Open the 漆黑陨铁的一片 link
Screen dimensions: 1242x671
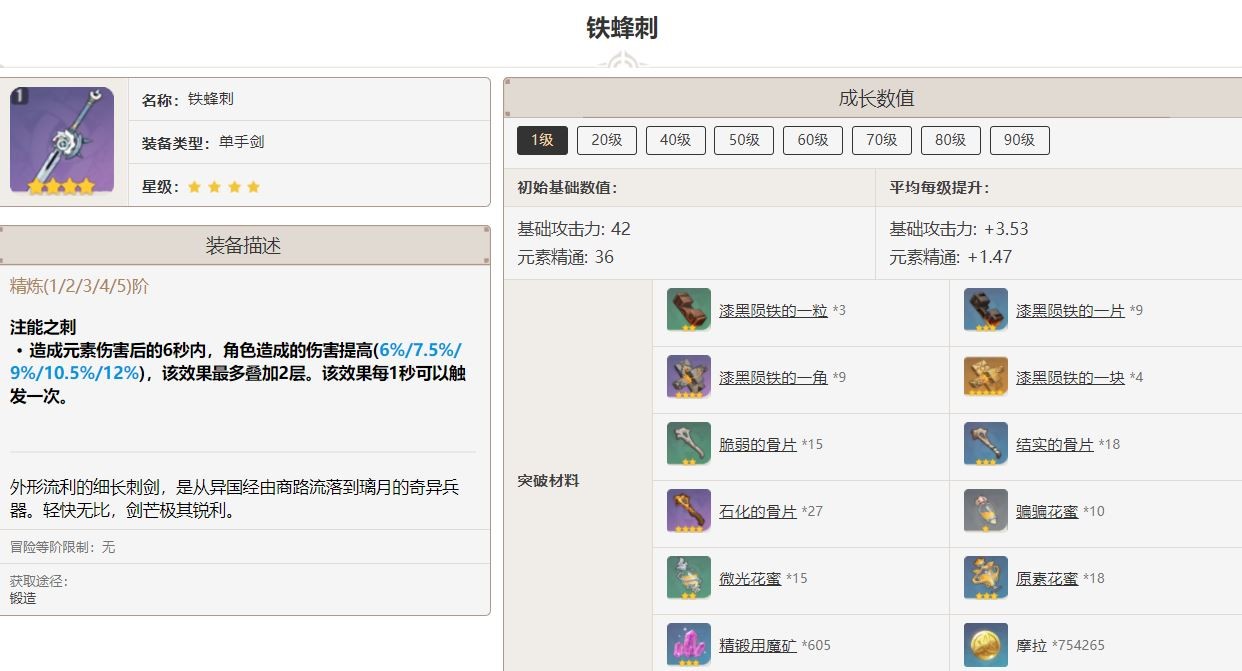coord(1070,311)
